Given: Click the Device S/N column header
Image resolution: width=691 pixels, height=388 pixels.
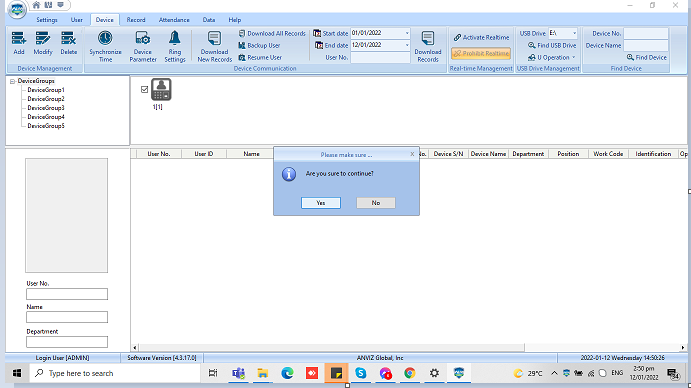Looking at the screenshot, I should tap(448, 154).
